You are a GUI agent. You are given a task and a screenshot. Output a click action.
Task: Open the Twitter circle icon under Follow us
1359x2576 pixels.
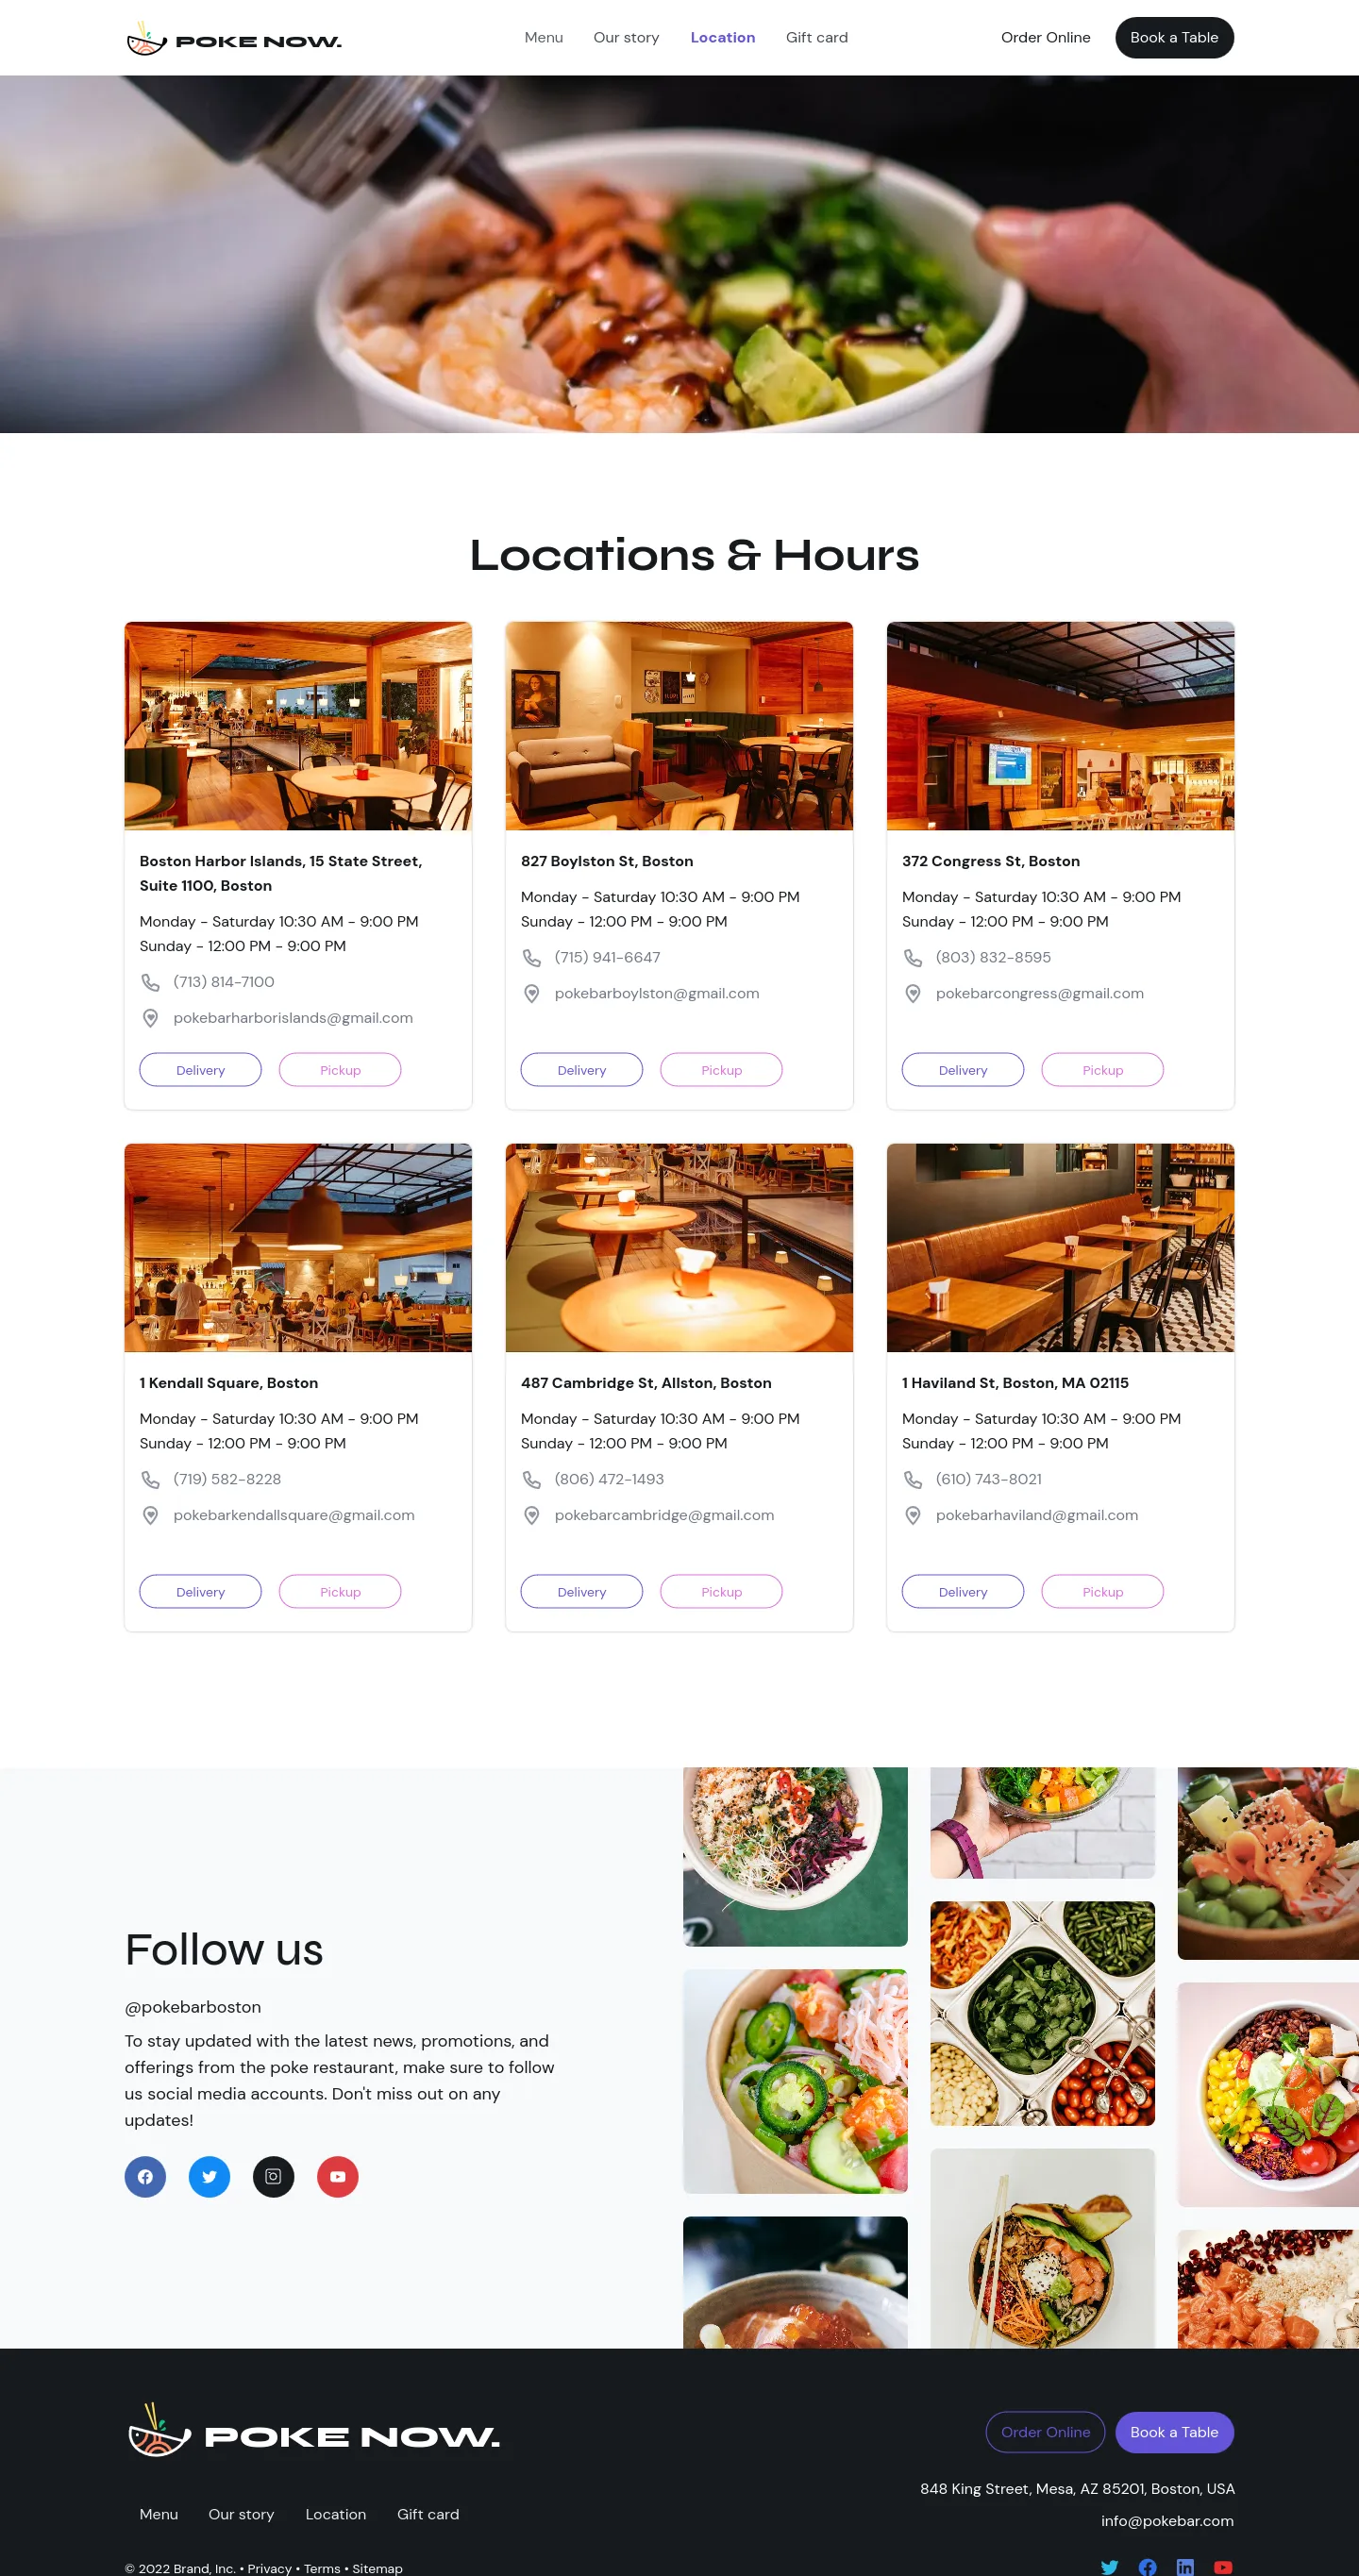click(x=209, y=2177)
